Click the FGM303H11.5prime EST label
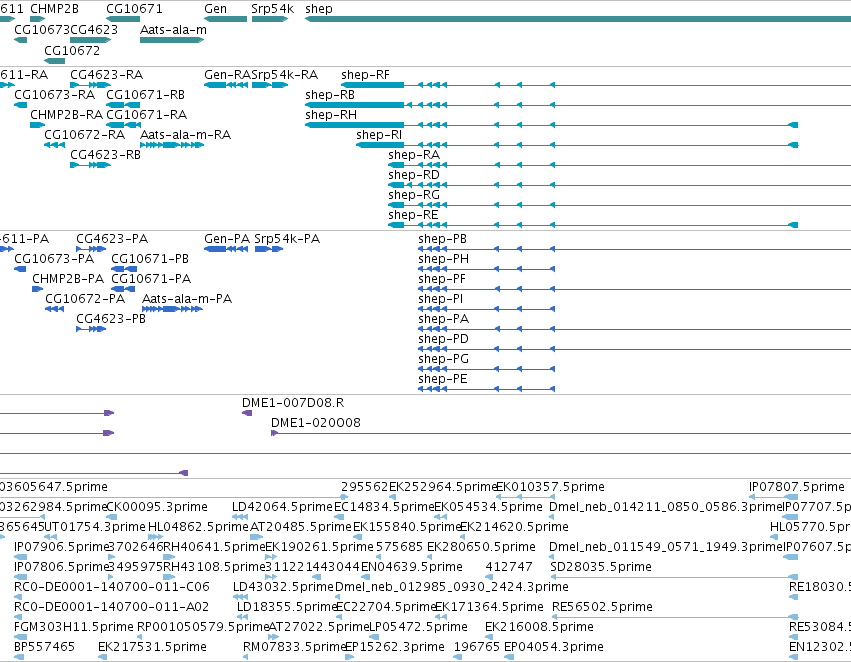This screenshot has width=851, height=662. [x=74, y=627]
